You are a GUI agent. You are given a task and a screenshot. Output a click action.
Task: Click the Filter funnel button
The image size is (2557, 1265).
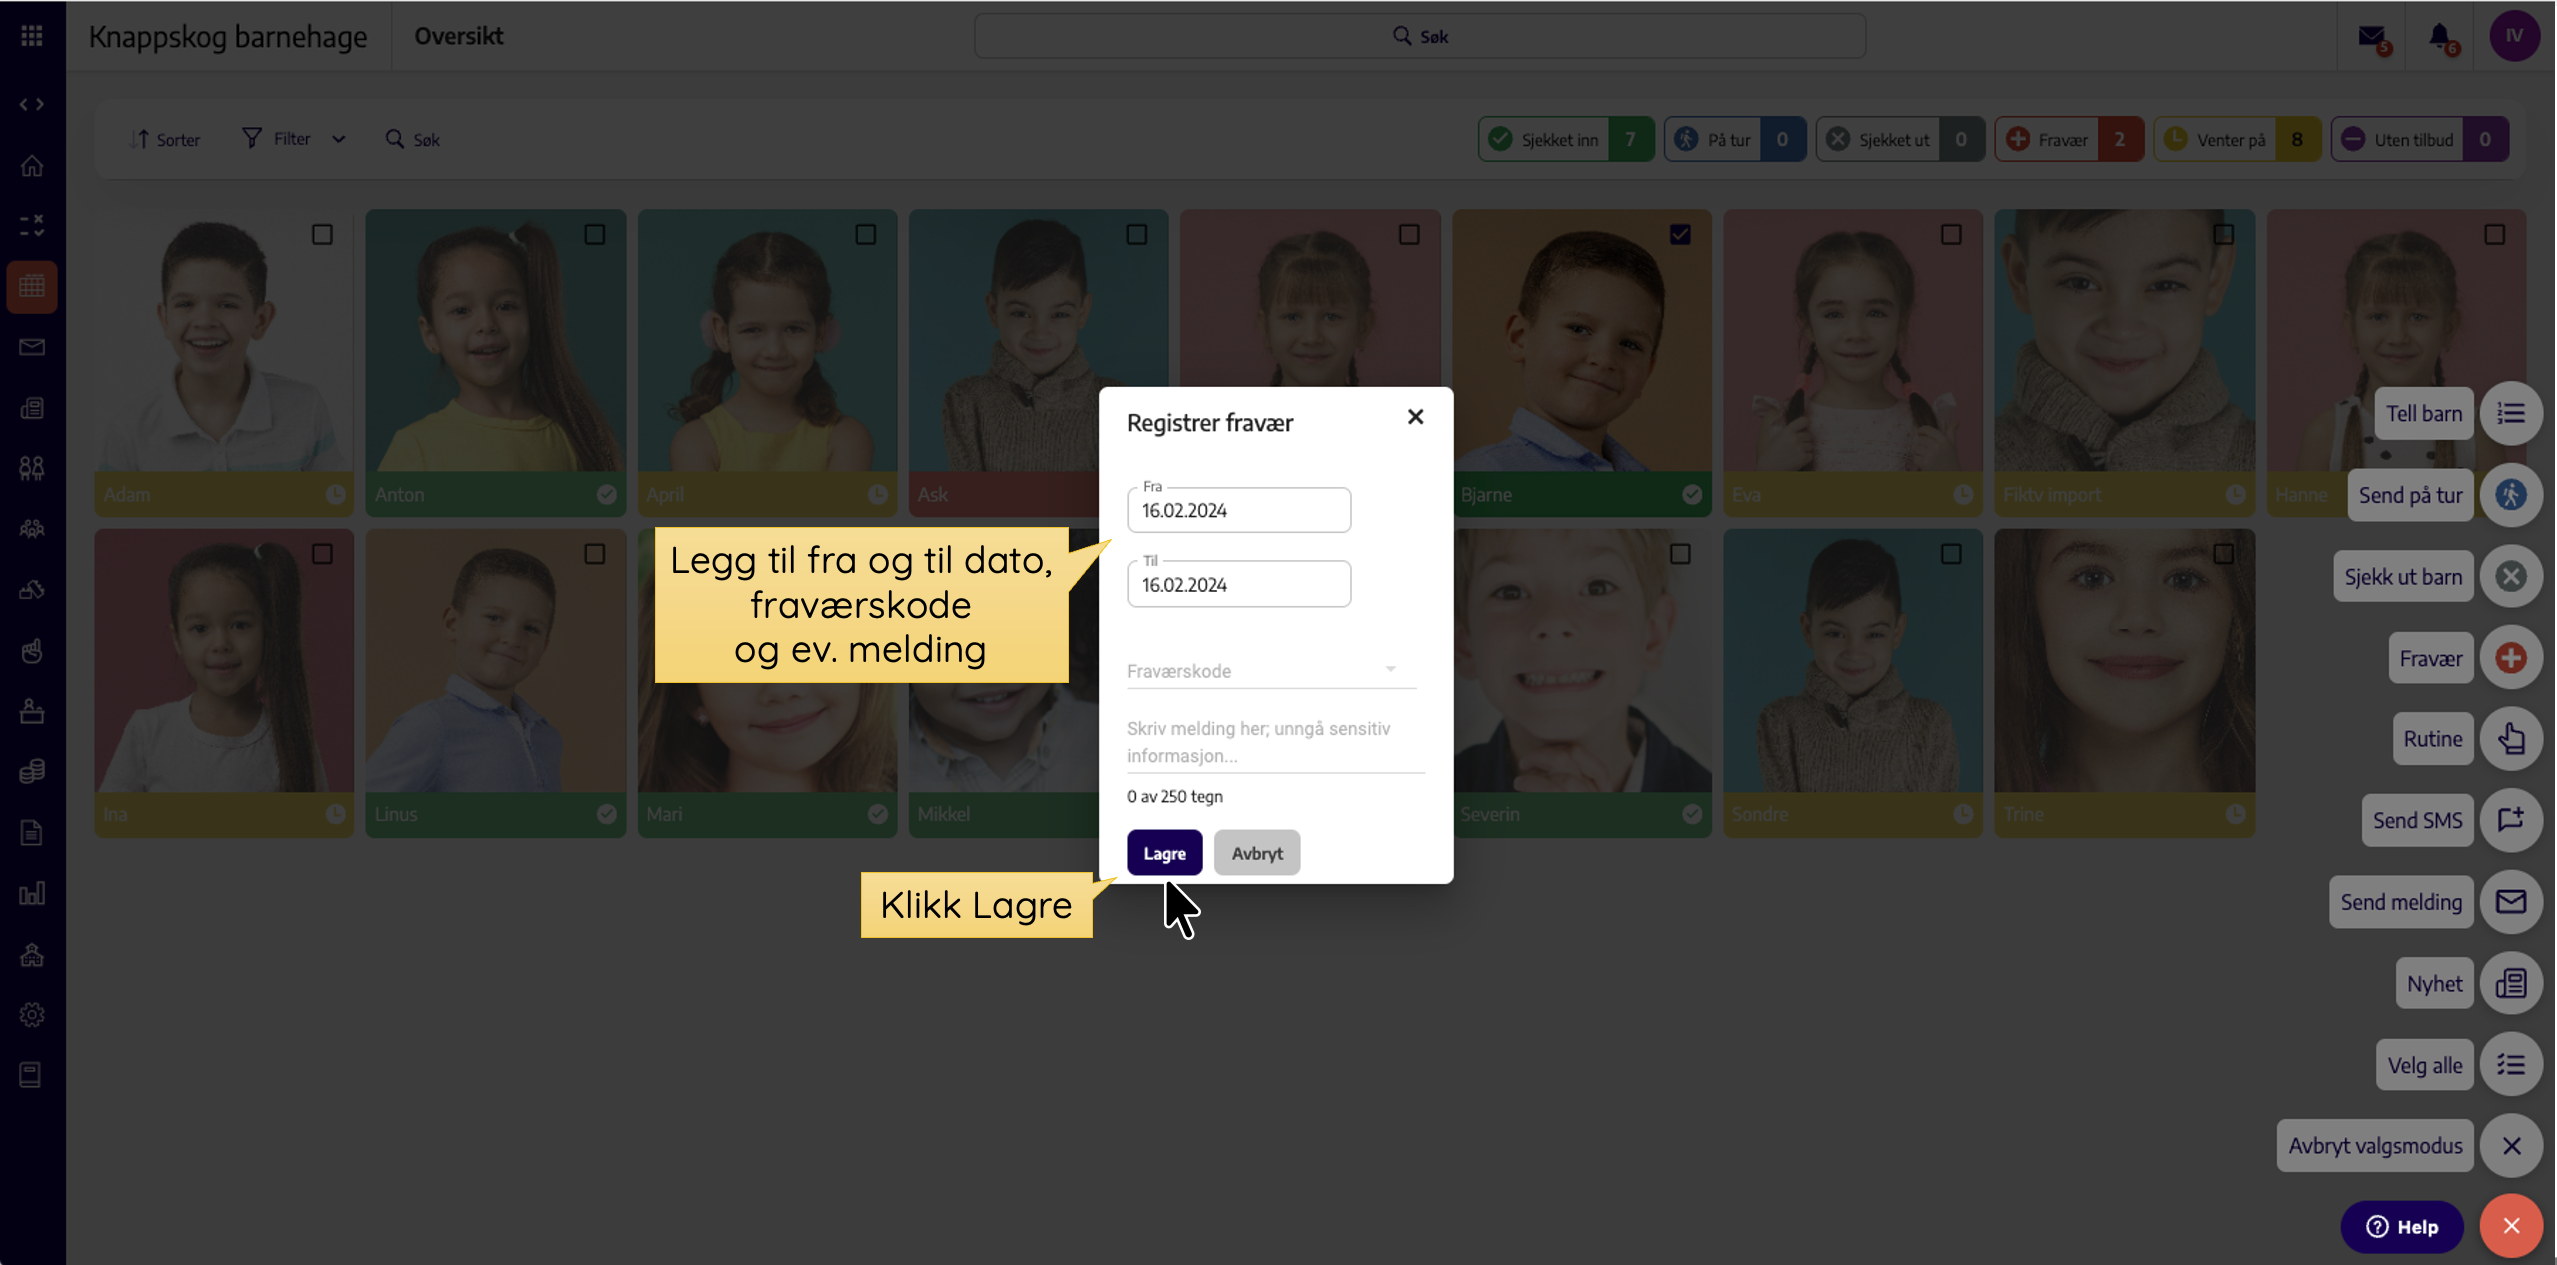pyautogui.click(x=277, y=138)
